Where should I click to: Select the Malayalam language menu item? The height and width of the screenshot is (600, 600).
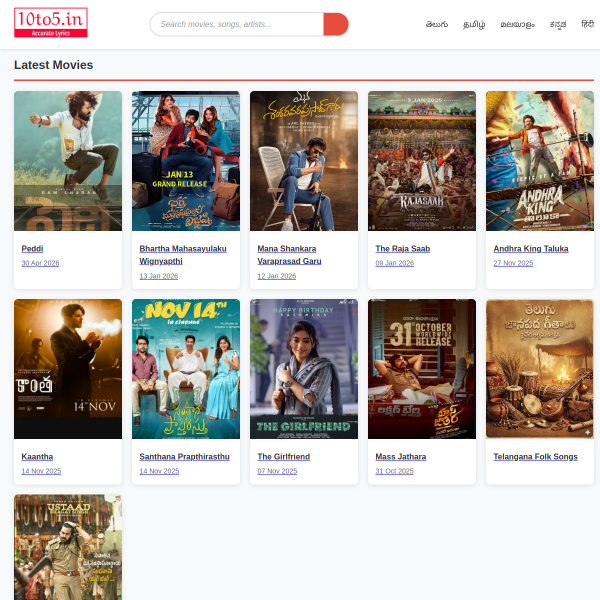517,24
